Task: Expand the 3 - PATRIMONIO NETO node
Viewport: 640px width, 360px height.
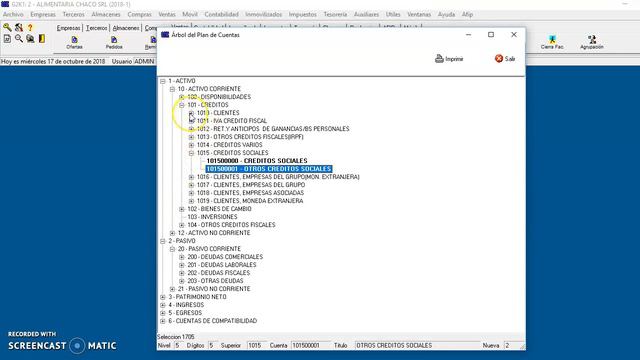Action: coord(163,297)
